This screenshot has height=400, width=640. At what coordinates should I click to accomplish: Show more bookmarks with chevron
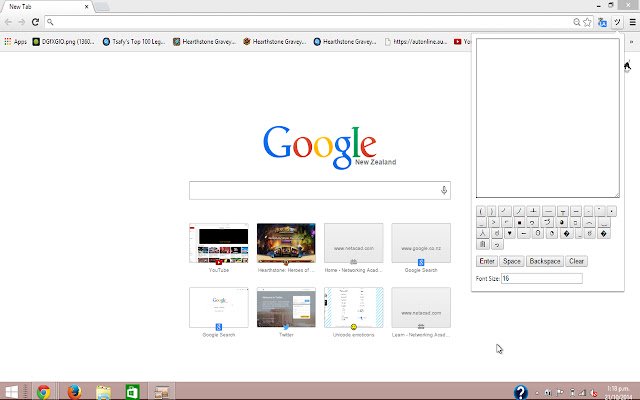(x=631, y=42)
